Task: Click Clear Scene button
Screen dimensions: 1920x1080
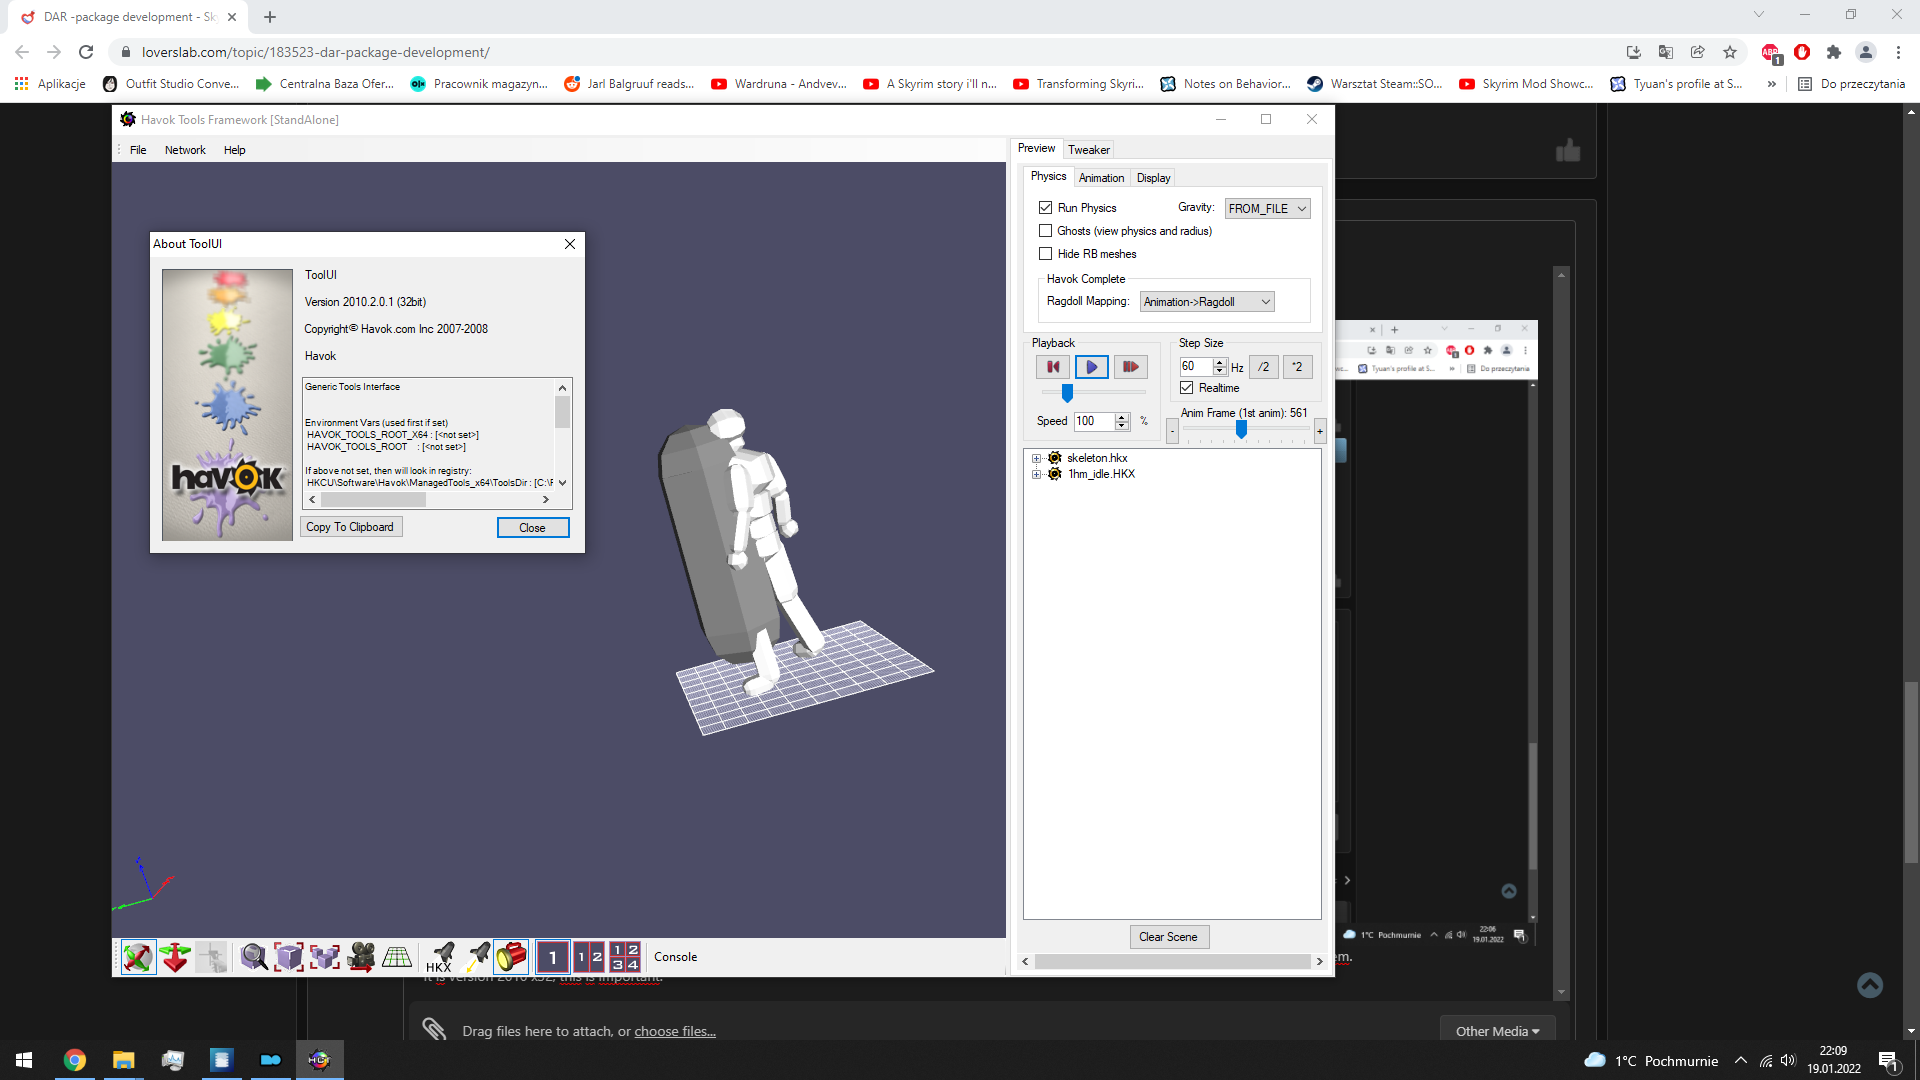Action: (1168, 937)
